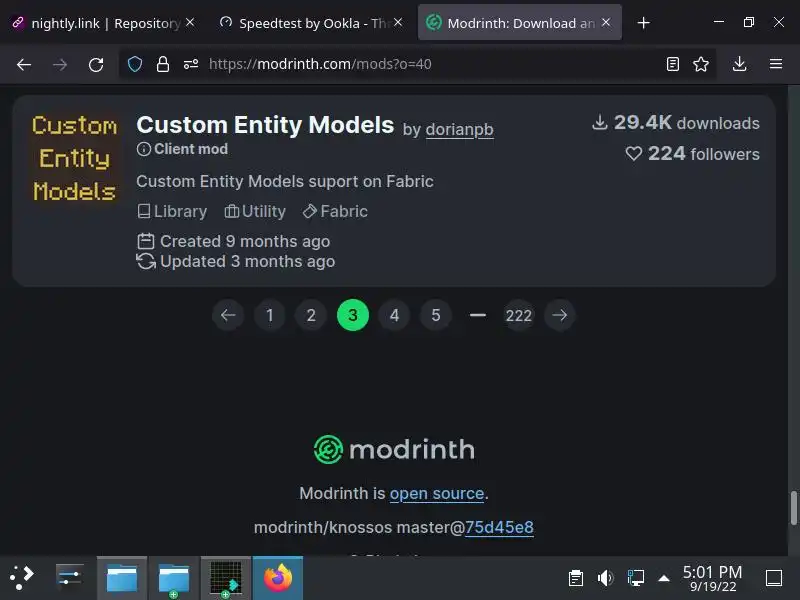Image resolution: width=800 pixels, height=600 pixels.
Task: Click the padlock site security icon
Action: (x=163, y=64)
